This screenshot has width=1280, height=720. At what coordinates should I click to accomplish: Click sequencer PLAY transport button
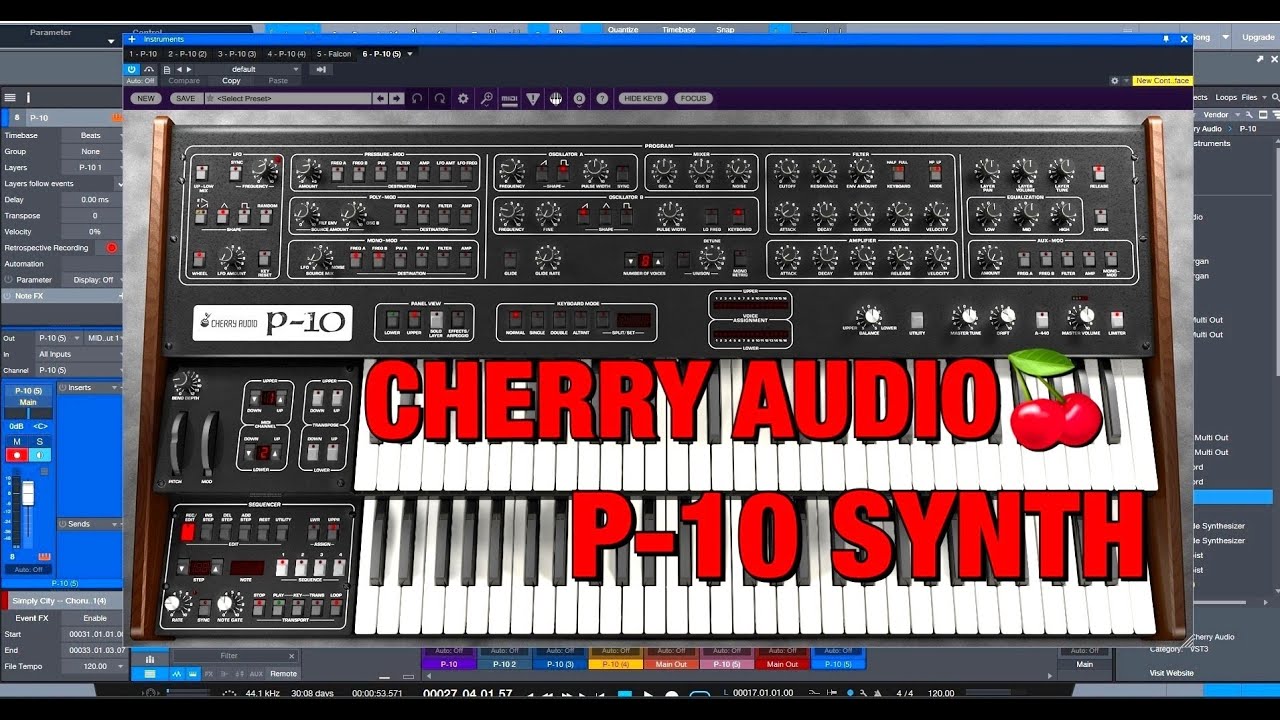pyautogui.click(x=281, y=608)
